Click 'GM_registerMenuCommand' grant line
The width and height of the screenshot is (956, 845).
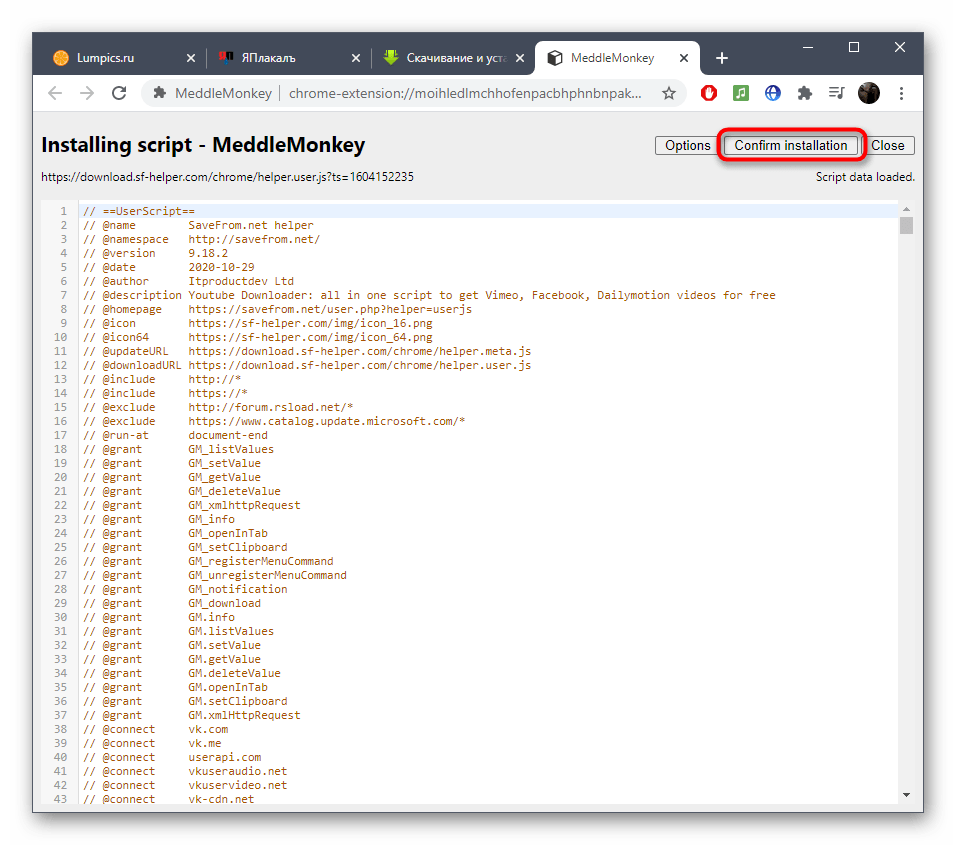tap(261, 562)
